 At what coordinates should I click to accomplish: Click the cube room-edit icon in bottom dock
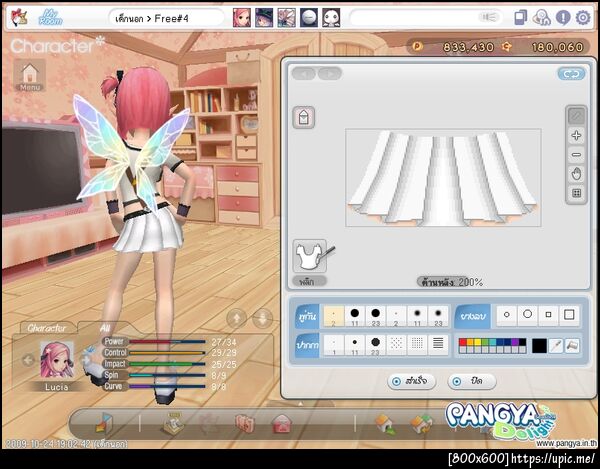pyautogui.click(x=104, y=423)
